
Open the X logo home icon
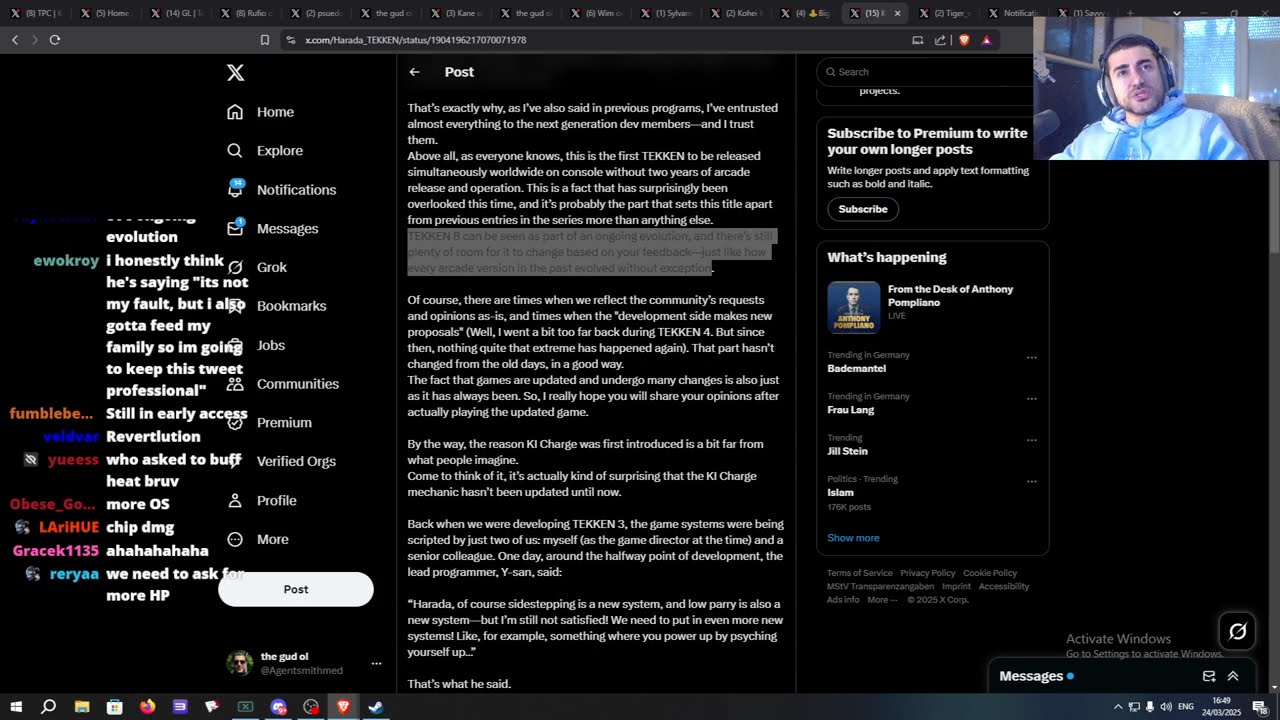pyautogui.click(x=235, y=72)
